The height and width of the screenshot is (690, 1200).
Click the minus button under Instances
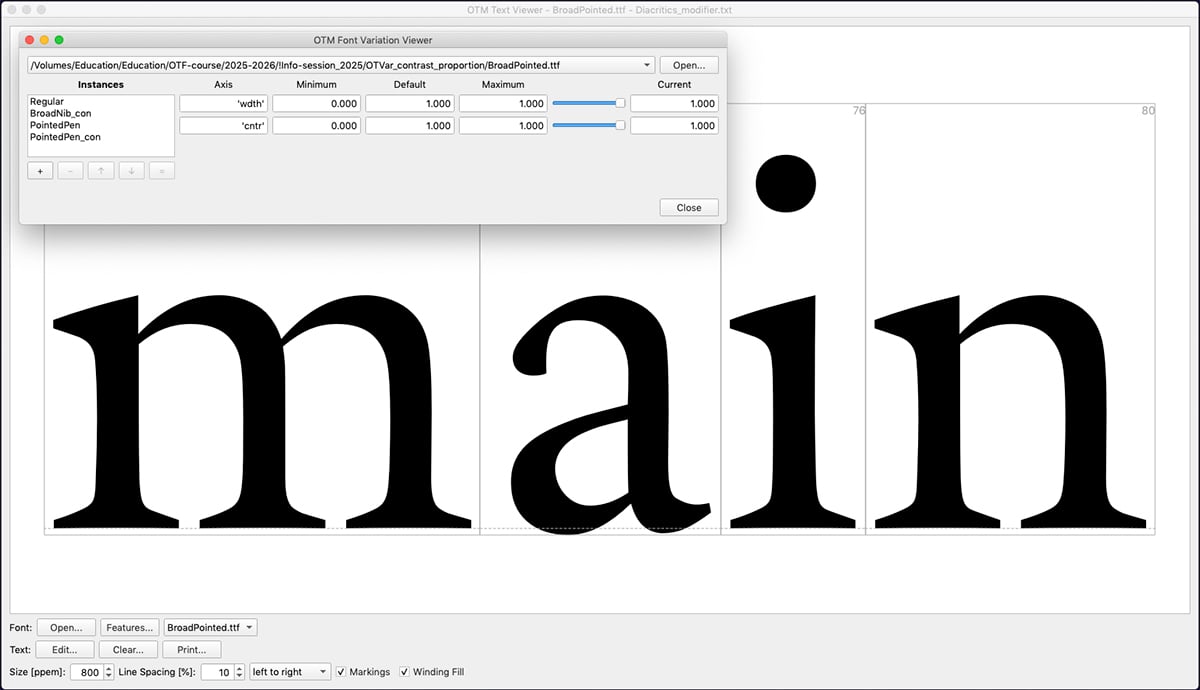71,171
